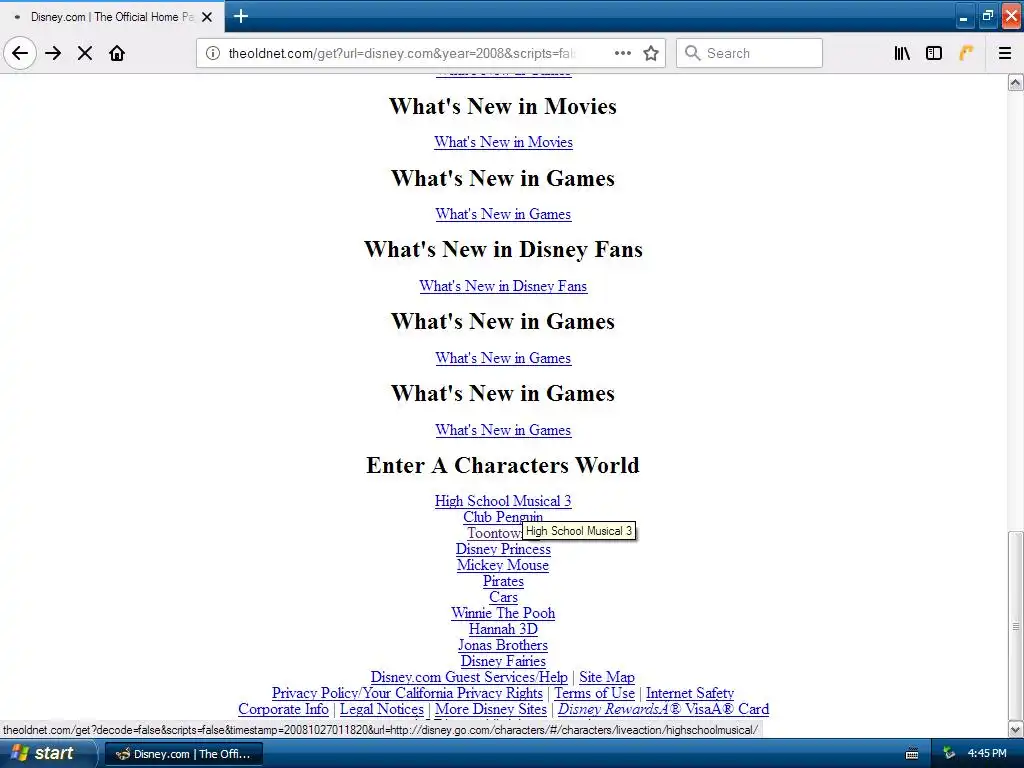Open the Corporate Info link
Image resolution: width=1024 pixels, height=768 pixels.
(283, 709)
